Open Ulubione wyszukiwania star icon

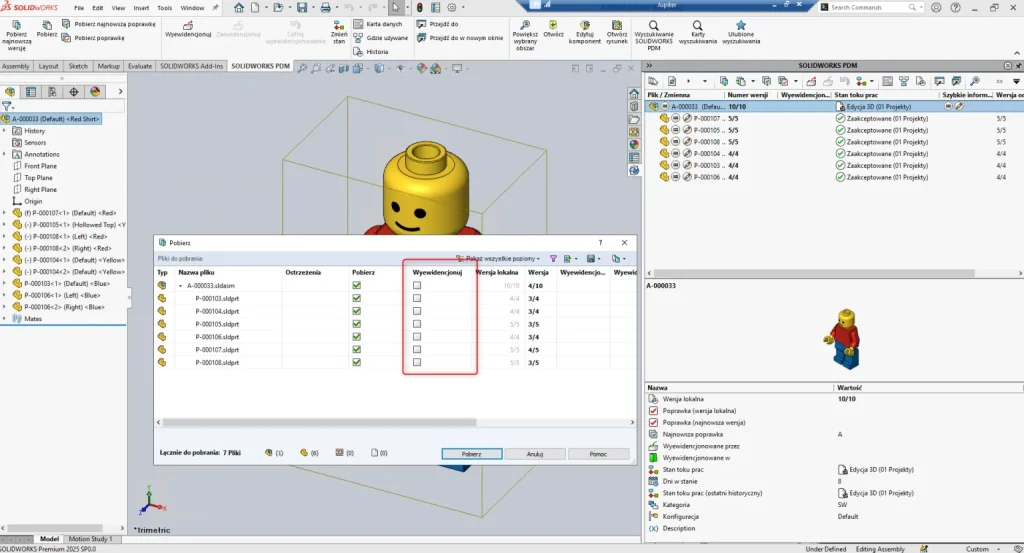[741, 25]
